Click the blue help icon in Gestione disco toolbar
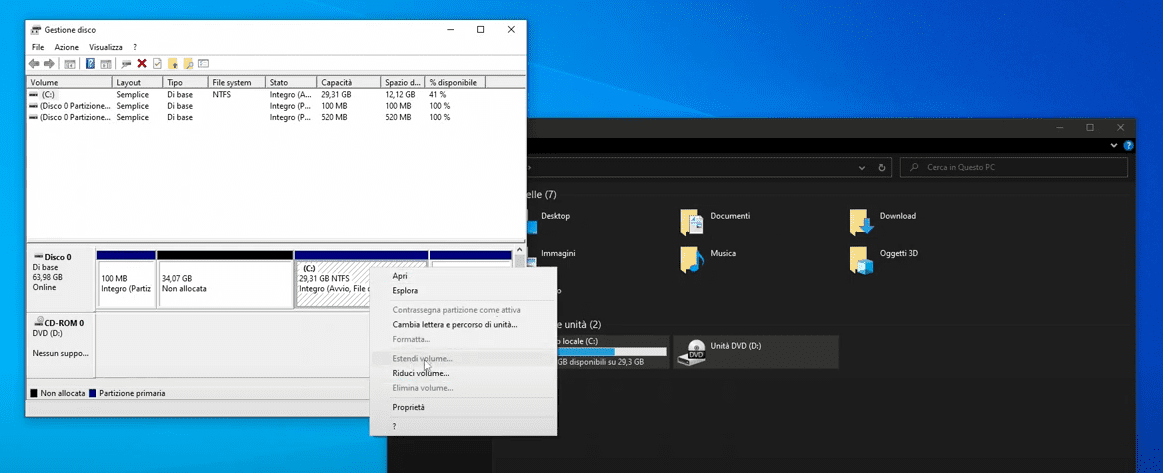 (90, 64)
